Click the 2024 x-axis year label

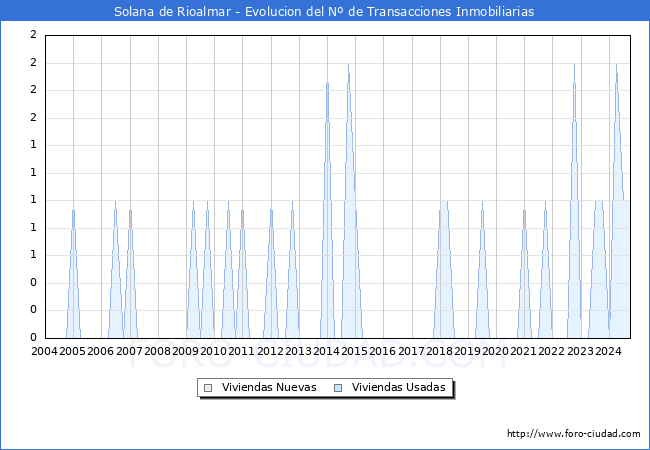point(608,351)
